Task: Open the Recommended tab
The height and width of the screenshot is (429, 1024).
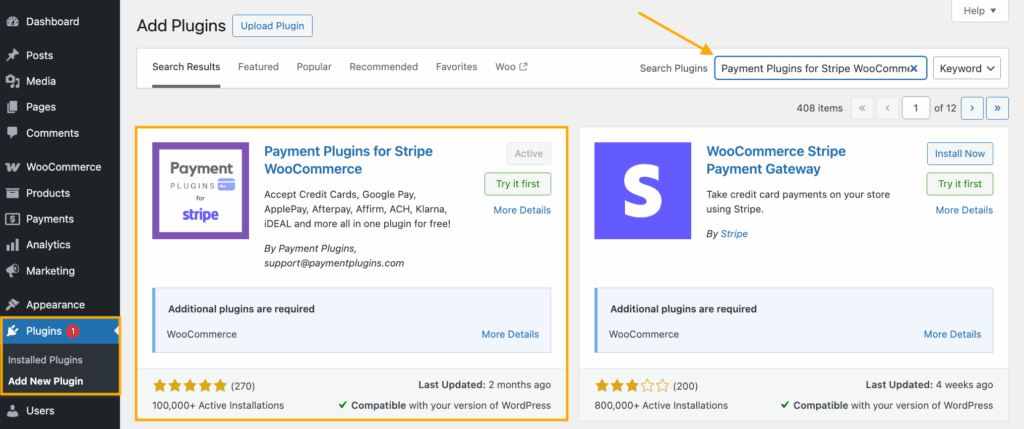Action: (384, 67)
